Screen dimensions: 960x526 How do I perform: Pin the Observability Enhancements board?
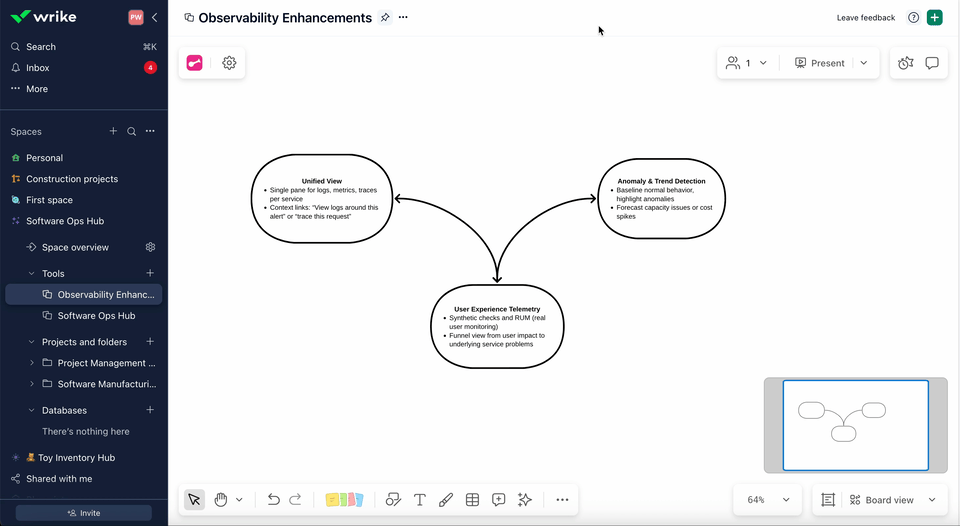tap(385, 18)
